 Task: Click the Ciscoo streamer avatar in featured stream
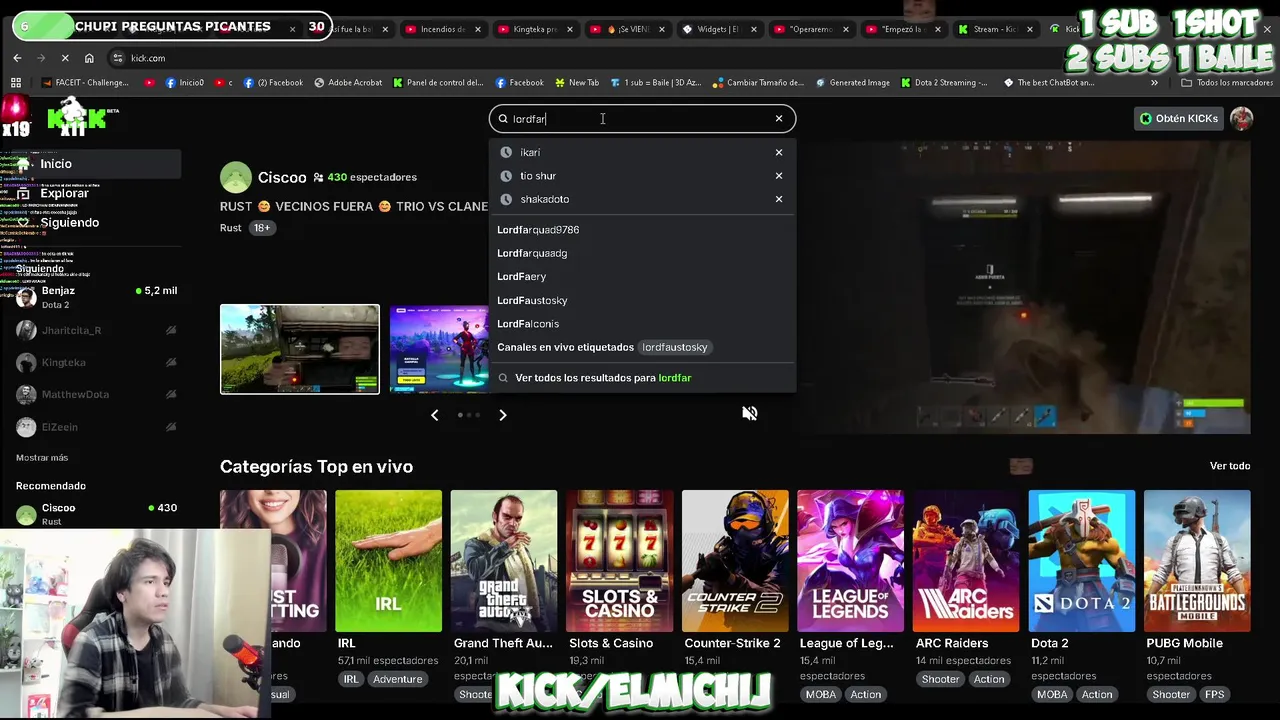click(x=236, y=177)
